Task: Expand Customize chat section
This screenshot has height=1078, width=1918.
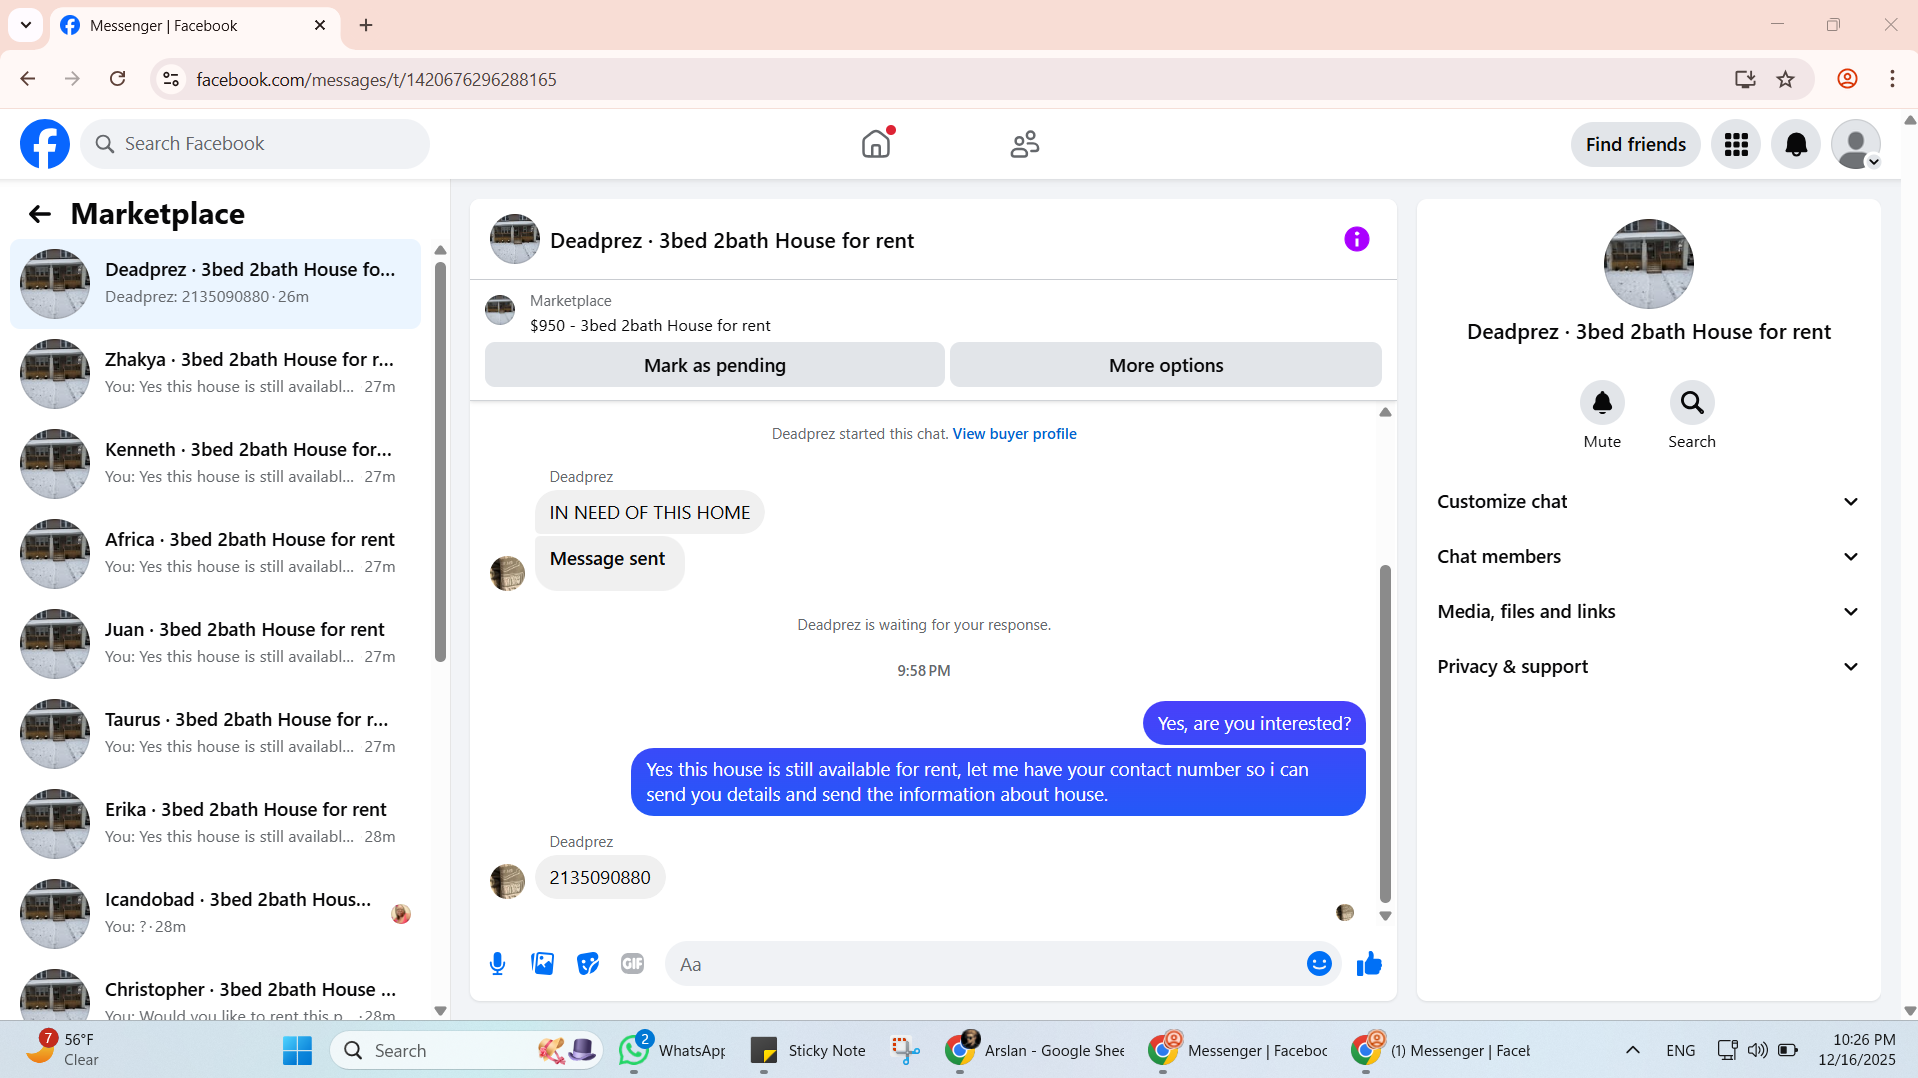Action: pyautogui.click(x=1648, y=502)
